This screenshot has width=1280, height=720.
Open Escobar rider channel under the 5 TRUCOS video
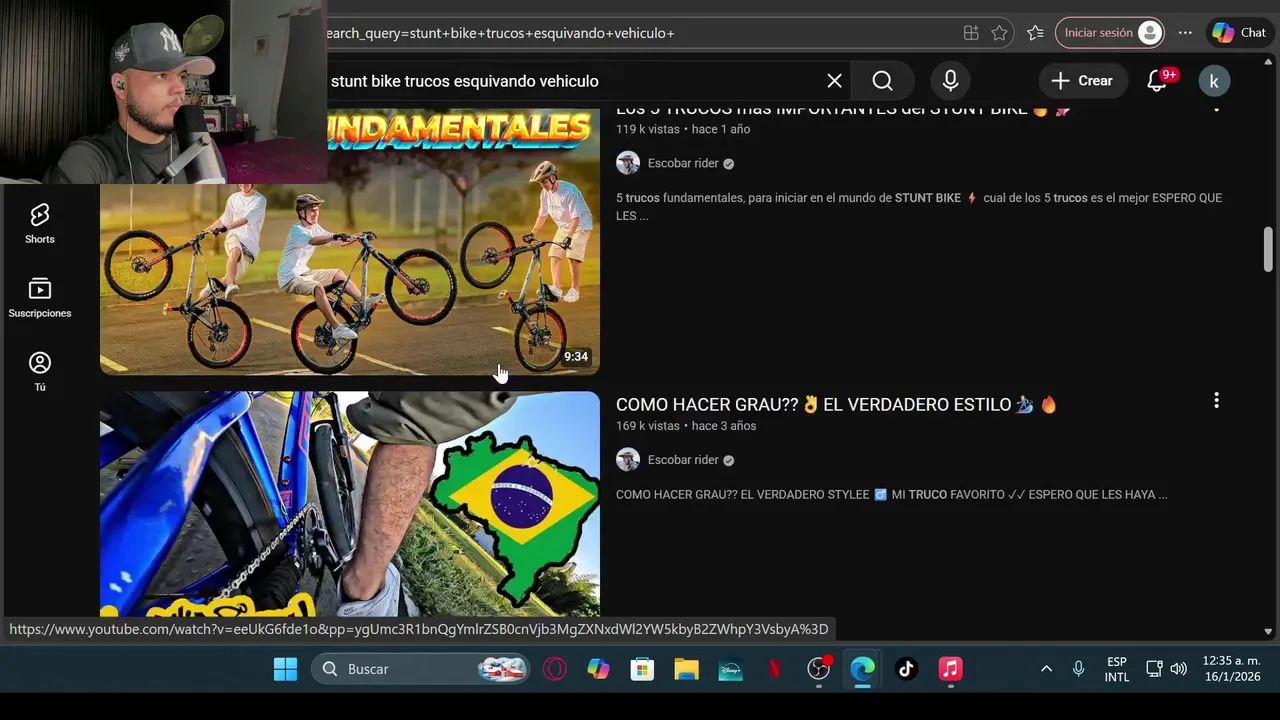tap(683, 163)
